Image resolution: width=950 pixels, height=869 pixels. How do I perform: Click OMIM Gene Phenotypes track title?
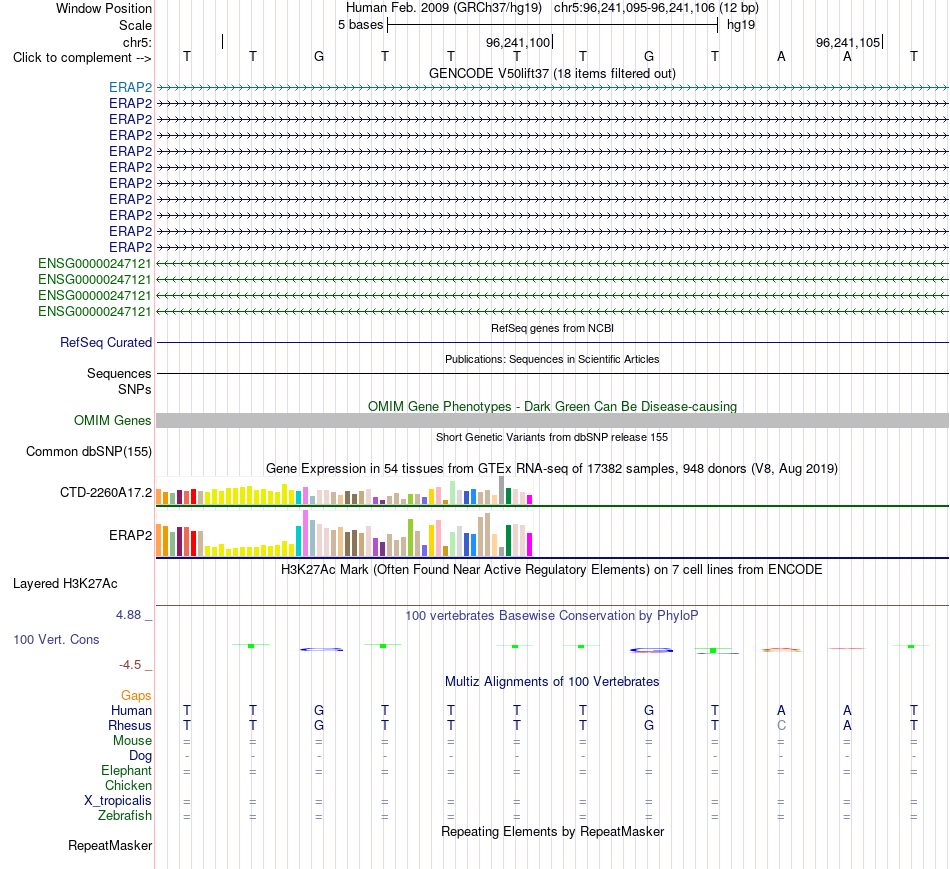tap(552, 407)
